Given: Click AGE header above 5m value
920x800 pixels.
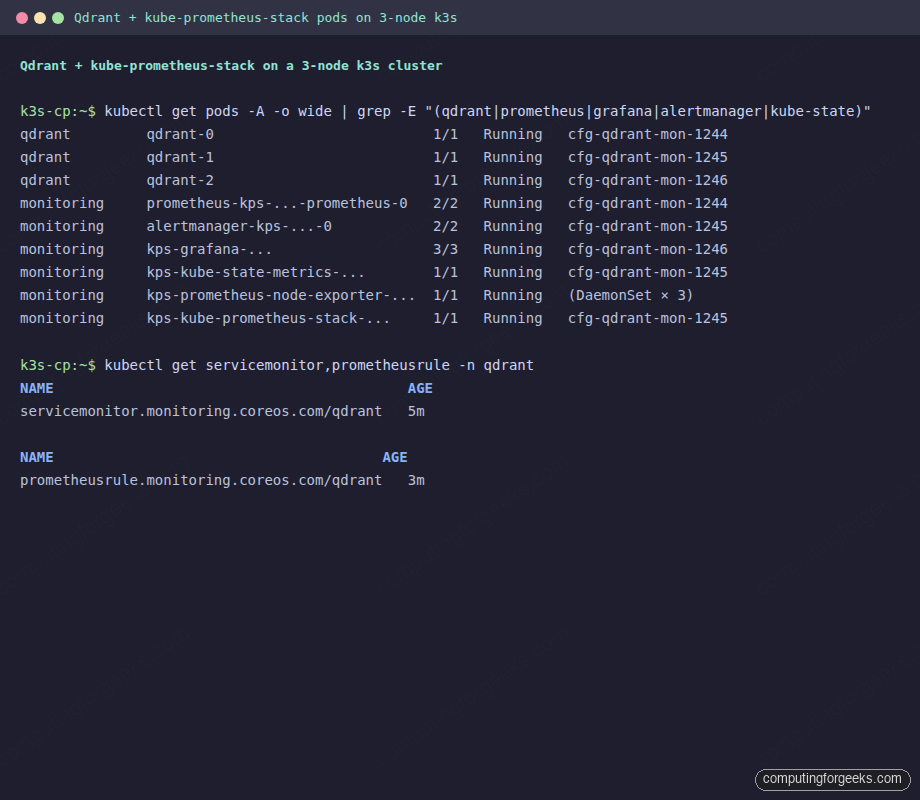Looking at the screenshot, I should coord(420,389).
